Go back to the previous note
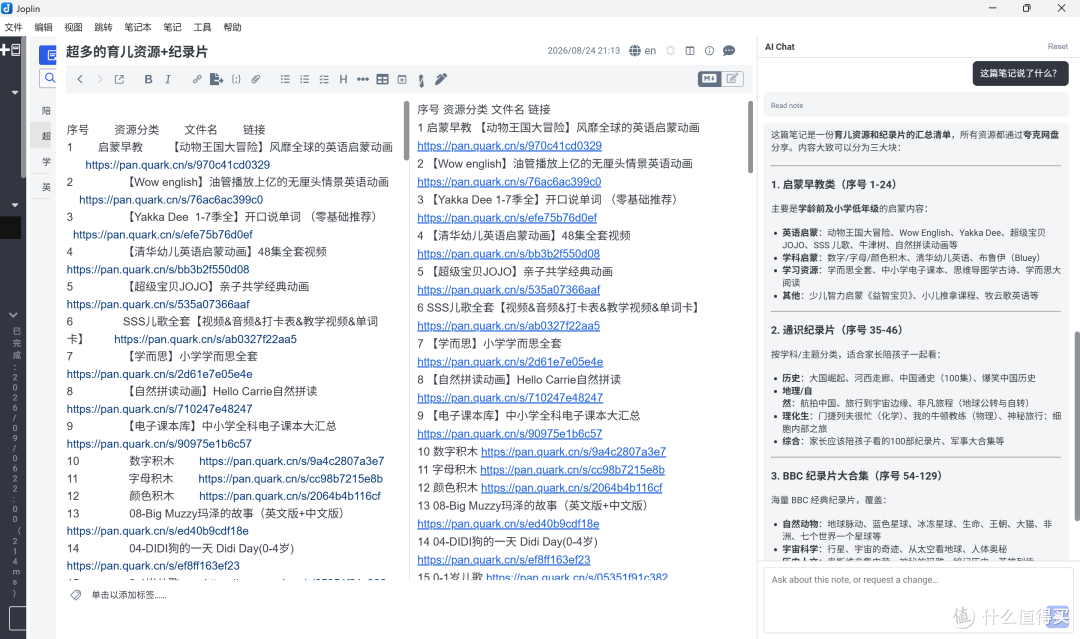This screenshot has width=1080, height=639. pyautogui.click(x=80, y=79)
